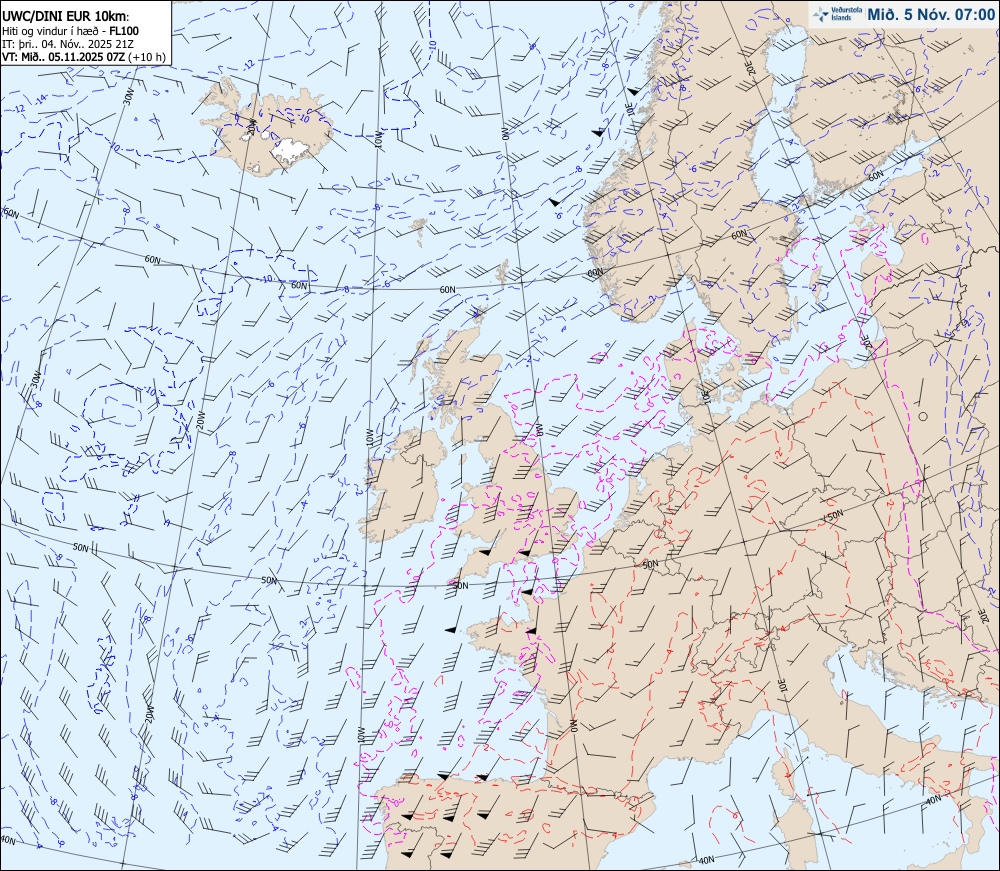Screen dimensions: 1000x871
Task: Click the 20W longitude label over Iceland
Action: 251,126
